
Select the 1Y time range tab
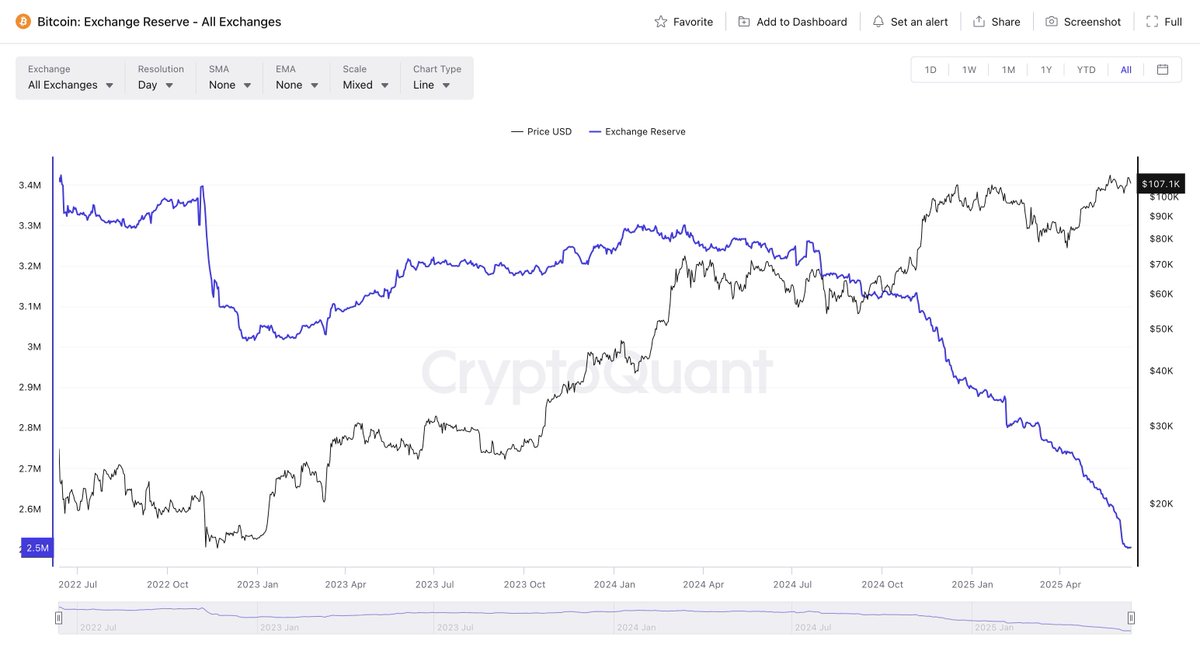[x=1046, y=69]
